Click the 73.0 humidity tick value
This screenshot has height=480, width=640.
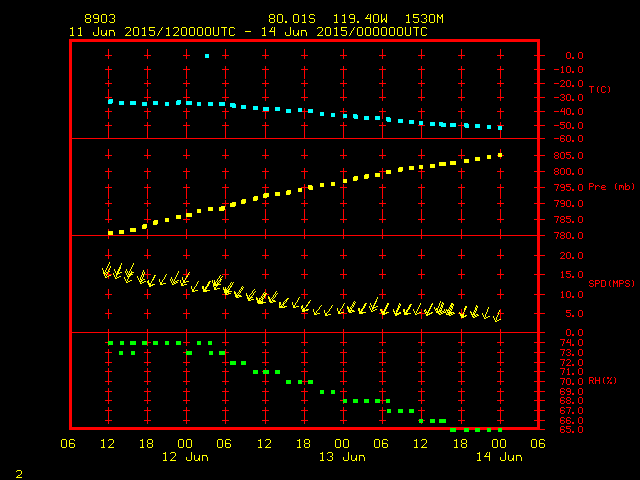(x=571, y=353)
